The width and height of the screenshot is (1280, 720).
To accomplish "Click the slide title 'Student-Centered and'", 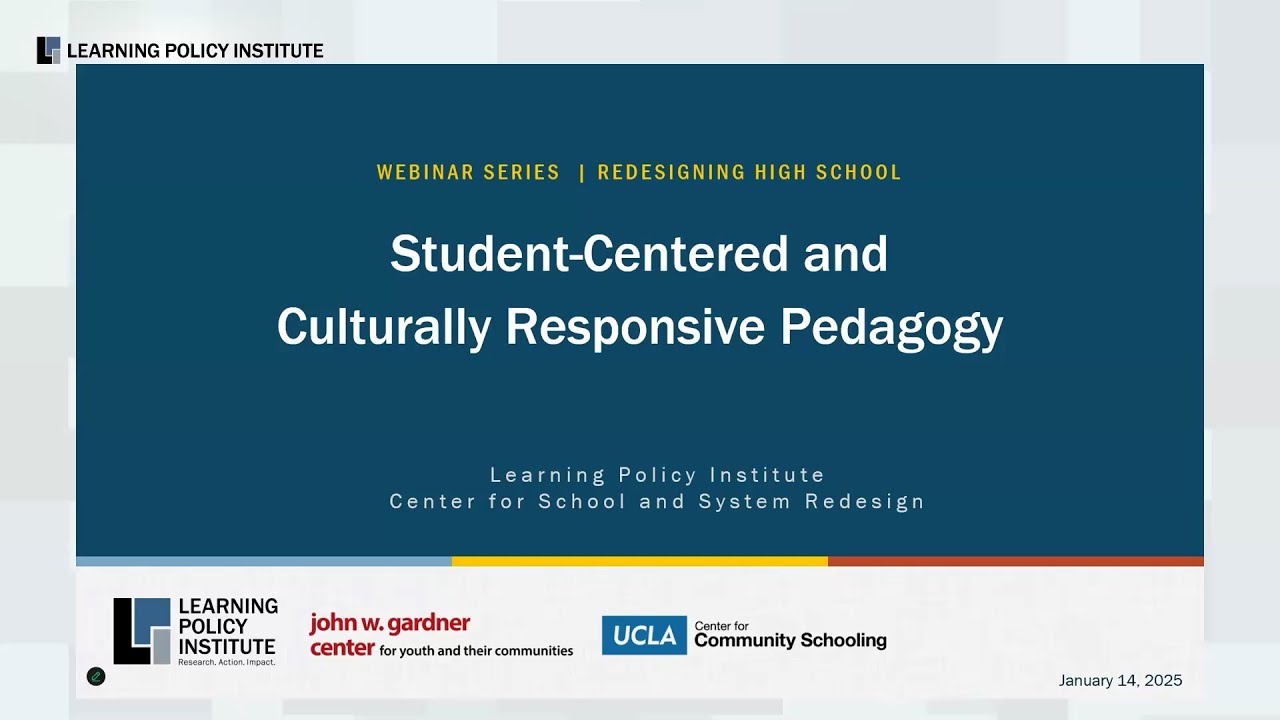I will point(639,253).
